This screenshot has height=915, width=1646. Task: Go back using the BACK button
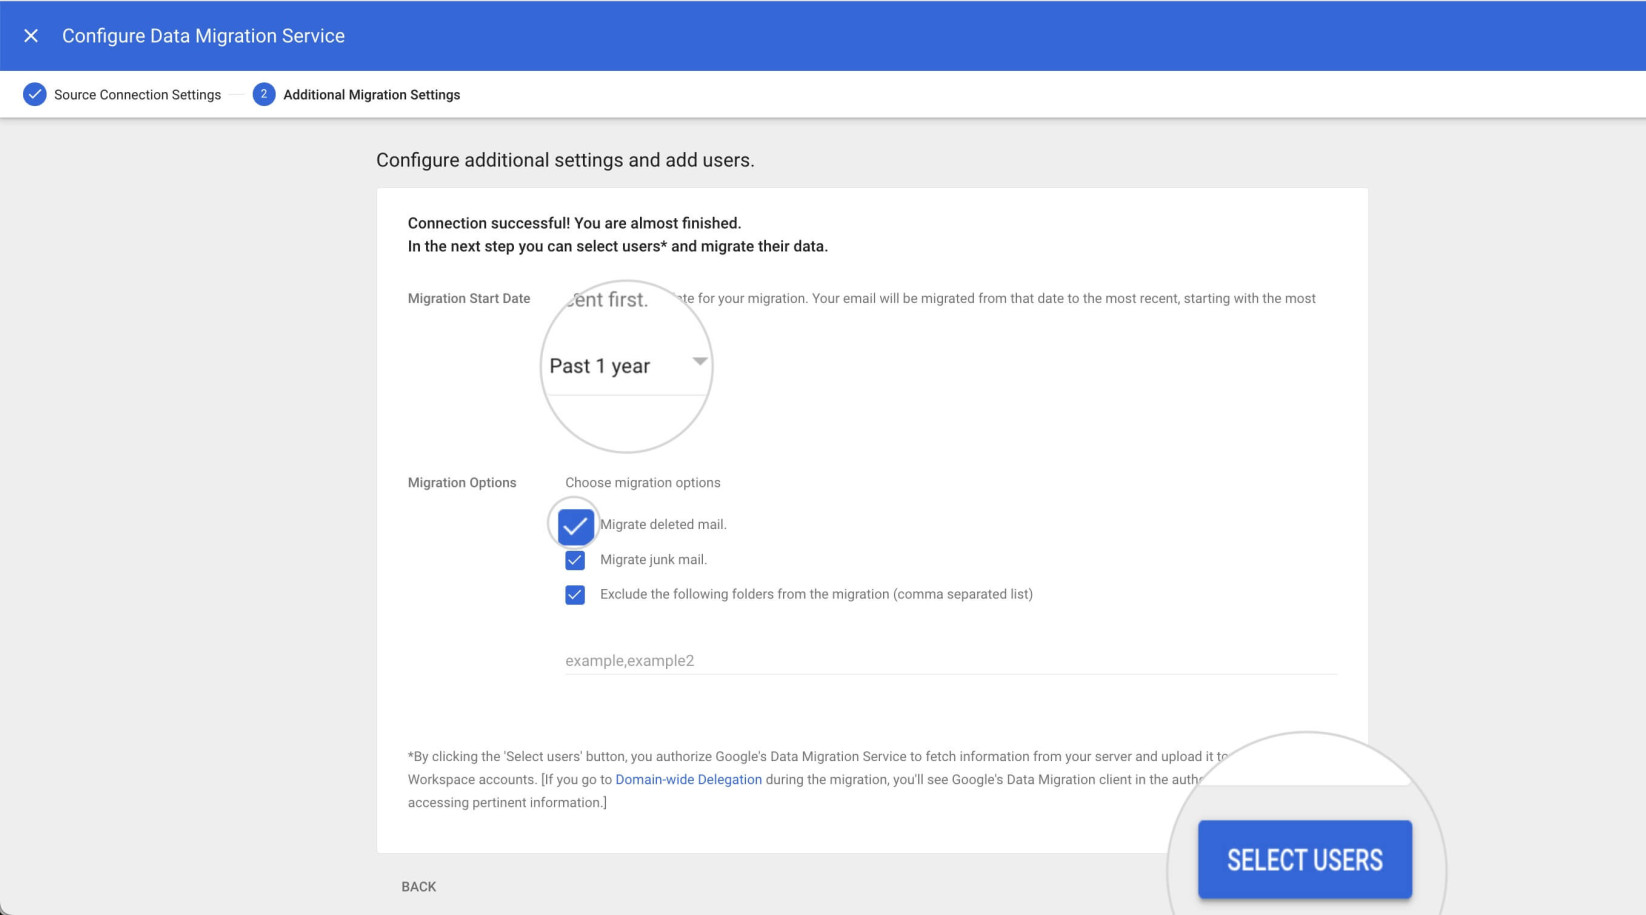tap(418, 886)
